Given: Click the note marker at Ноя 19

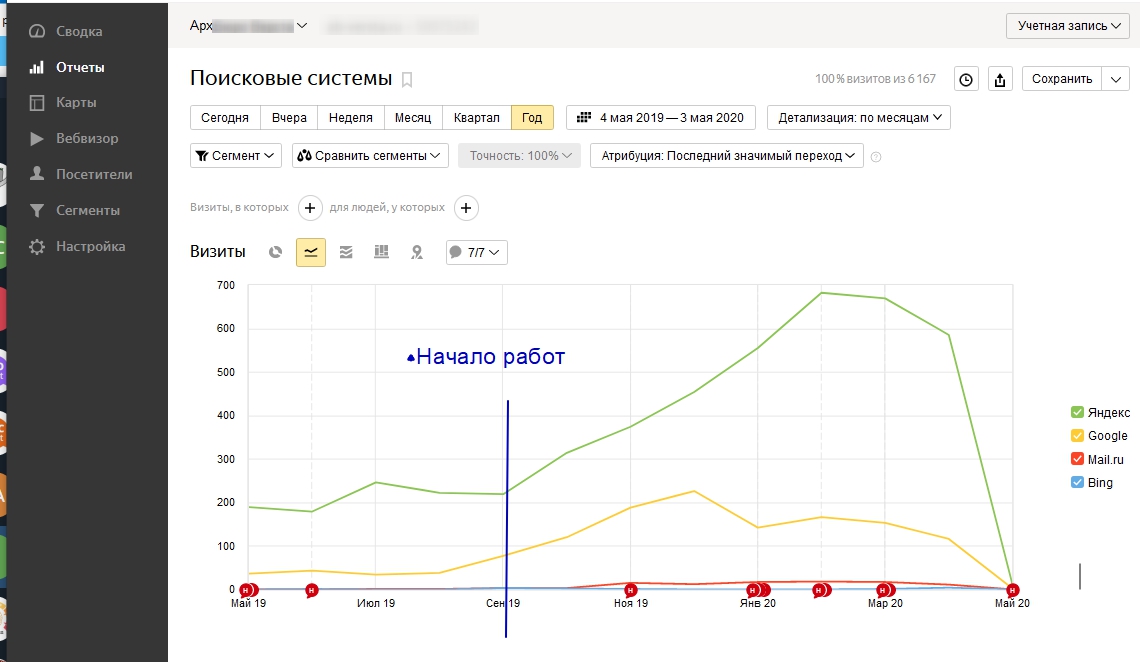Looking at the screenshot, I should [x=630, y=590].
